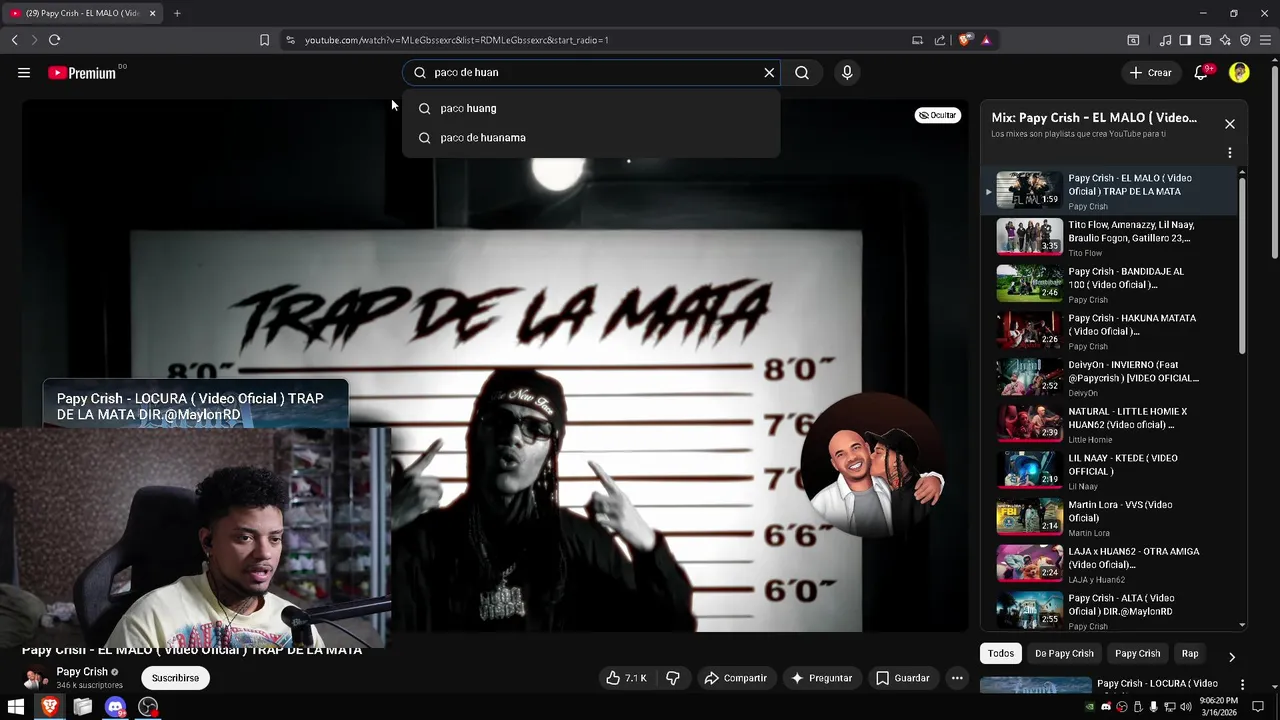Image resolution: width=1280 pixels, height=720 pixels.
Task: Click the browser address bar URL
Action: [457, 40]
